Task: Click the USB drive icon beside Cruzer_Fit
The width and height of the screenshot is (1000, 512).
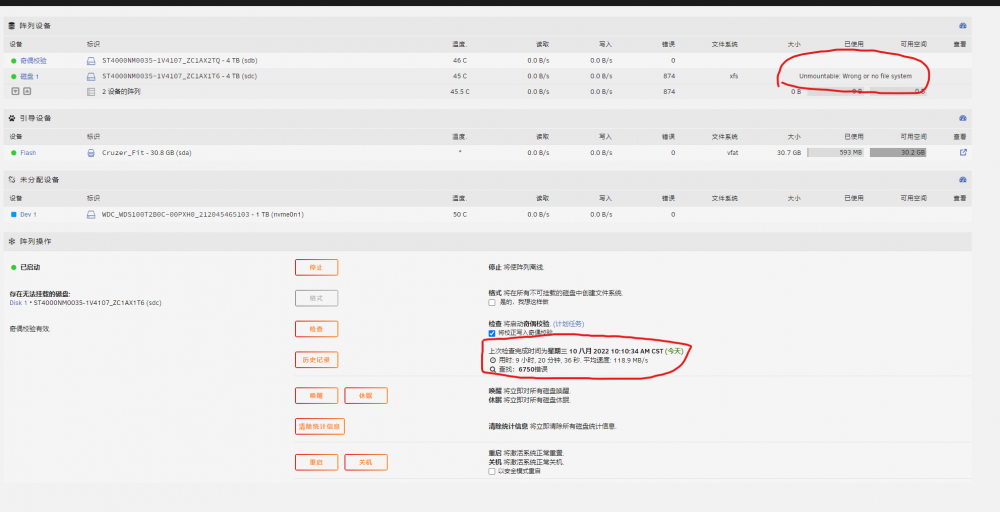Action: coord(91,153)
